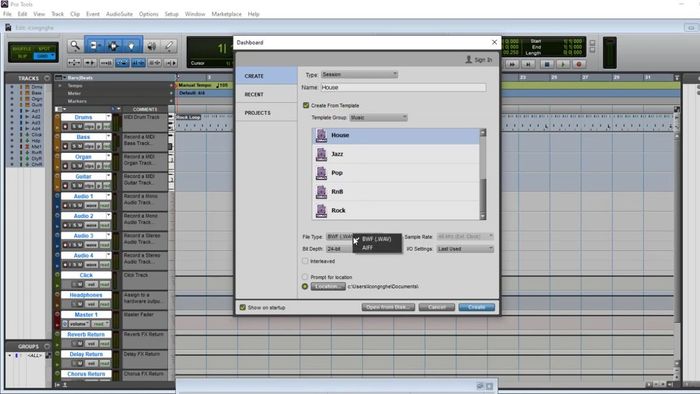700x394 pixels.
Task: Open the Sample Rate dropdown
Action: (x=465, y=236)
